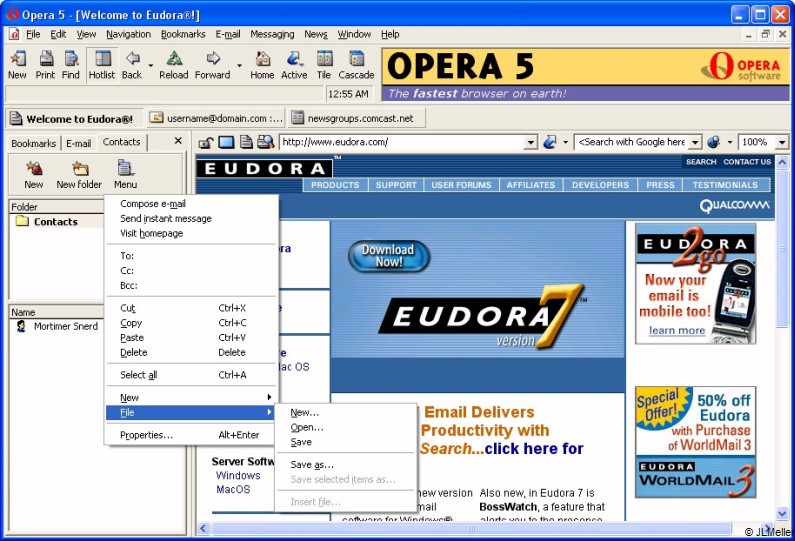
Task: Choose Save as... in File submenu
Action: pos(345,464)
